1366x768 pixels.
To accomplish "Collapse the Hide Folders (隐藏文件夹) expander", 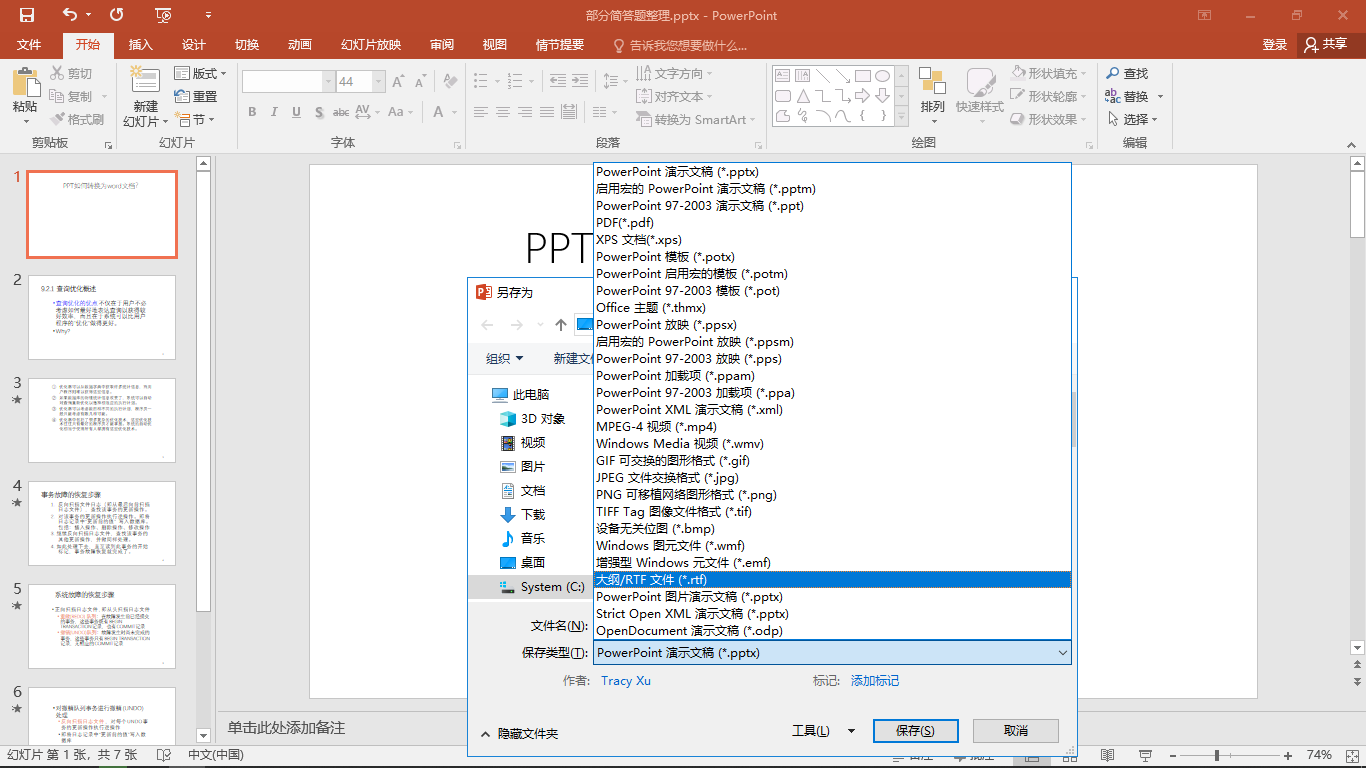I will 518,733.
